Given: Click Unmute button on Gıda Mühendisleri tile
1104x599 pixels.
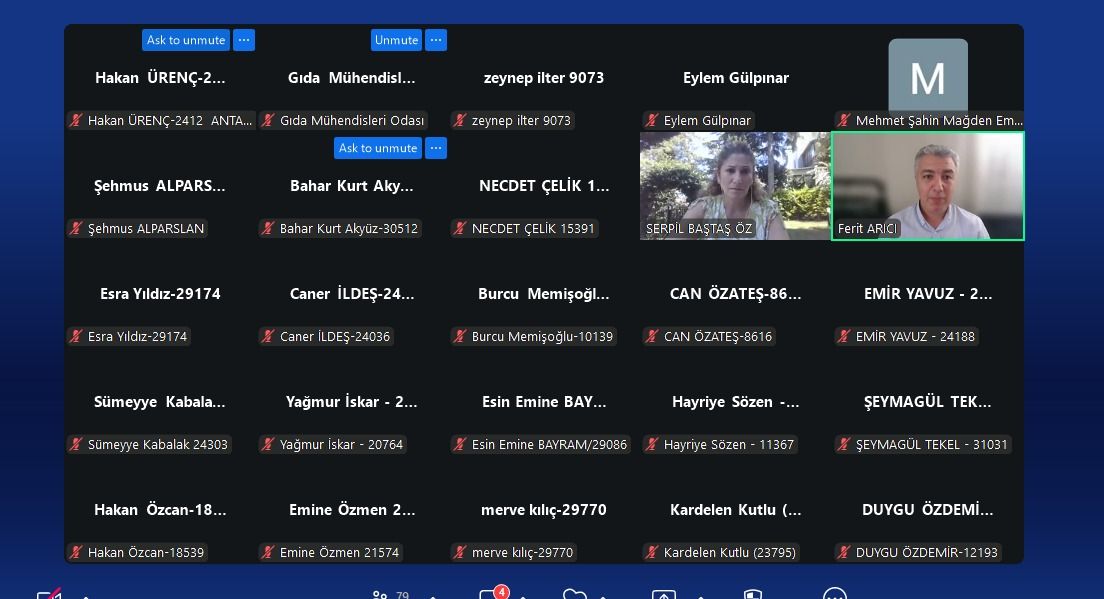Looking at the screenshot, I should (x=396, y=40).
